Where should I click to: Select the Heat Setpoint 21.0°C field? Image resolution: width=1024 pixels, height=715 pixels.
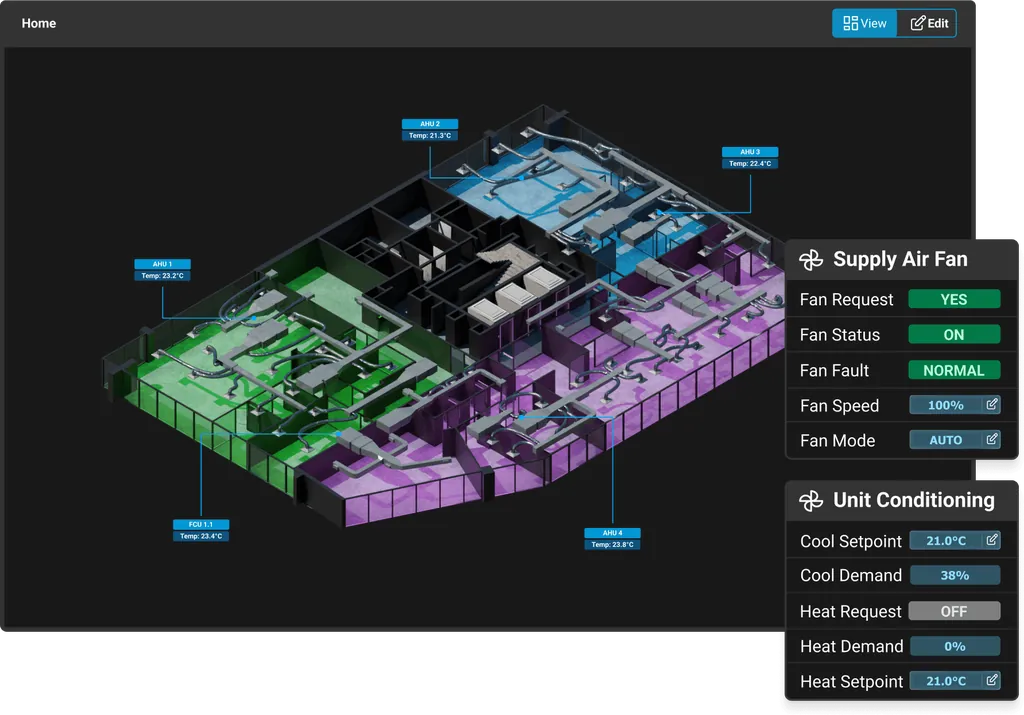point(954,681)
